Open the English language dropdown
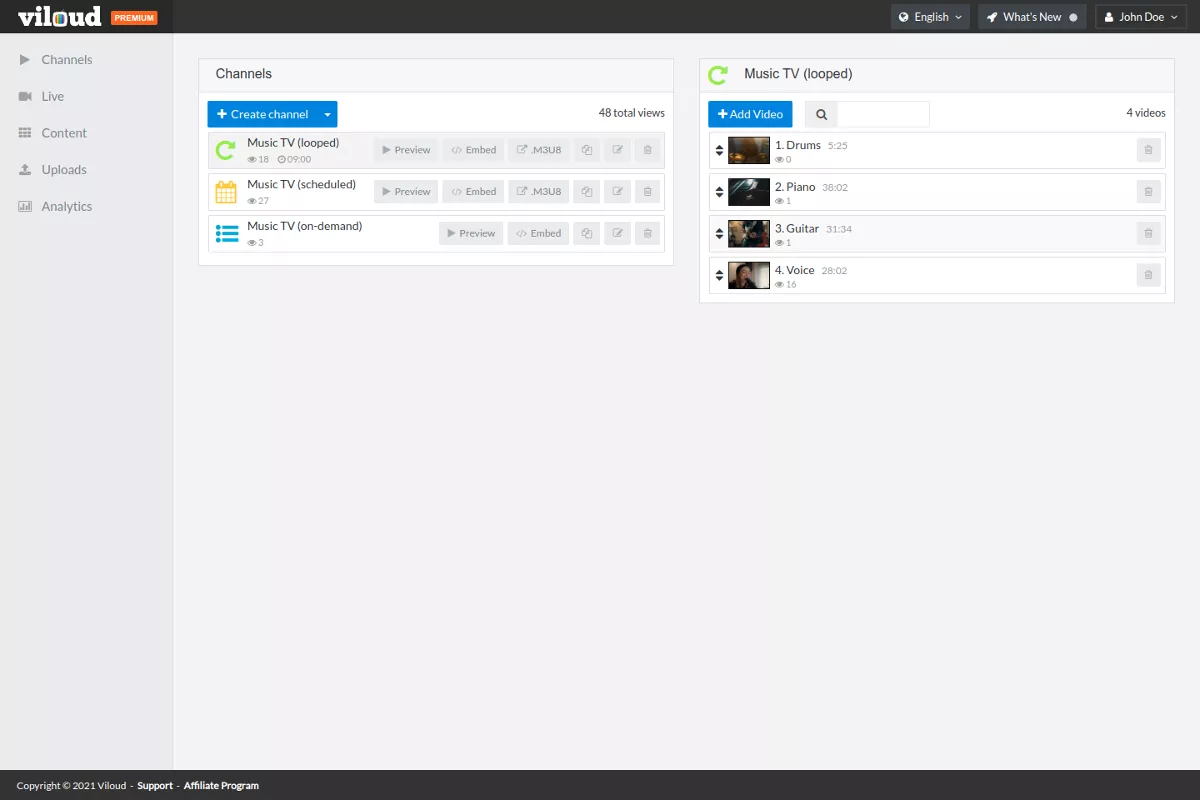Viewport: 1200px width, 800px height. (930, 17)
